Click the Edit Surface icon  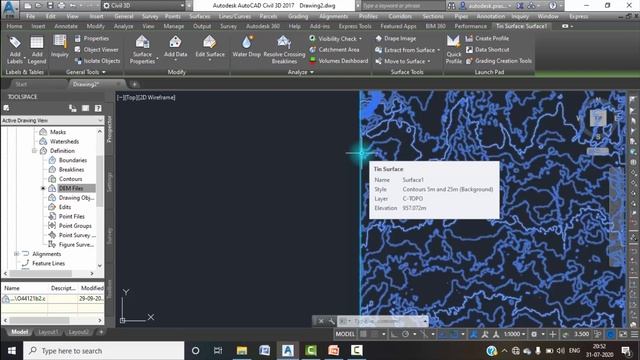210,42
